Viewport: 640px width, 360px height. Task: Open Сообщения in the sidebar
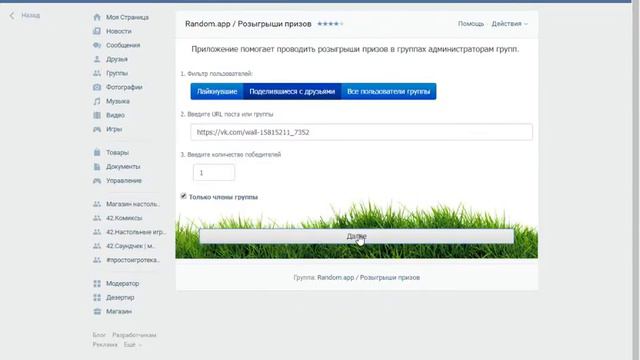[123, 45]
